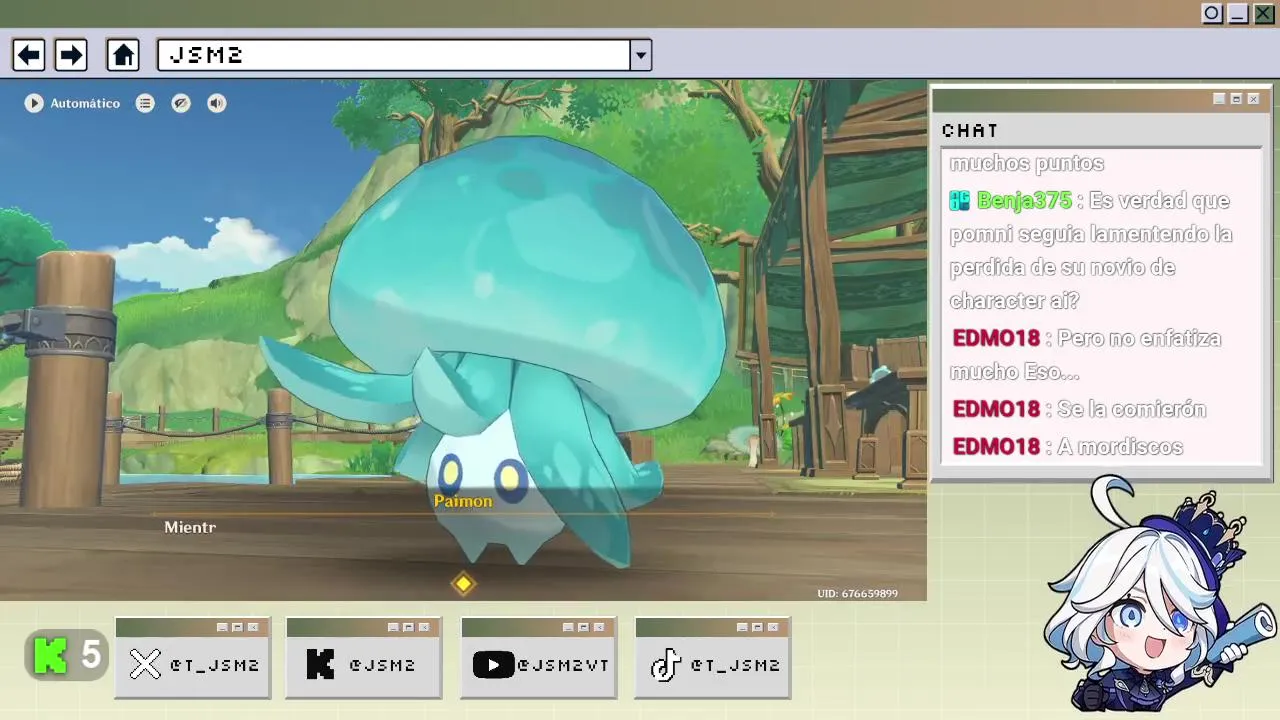Close the TikTok social card window
This screenshot has height=720, width=1280.
pos(773,627)
